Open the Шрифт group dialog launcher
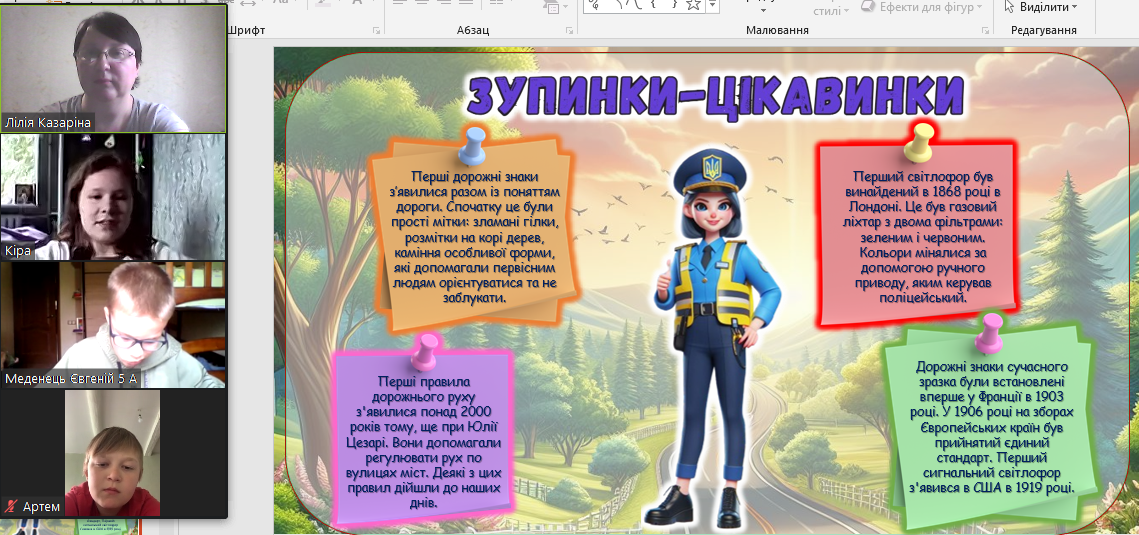 (x=376, y=30)
